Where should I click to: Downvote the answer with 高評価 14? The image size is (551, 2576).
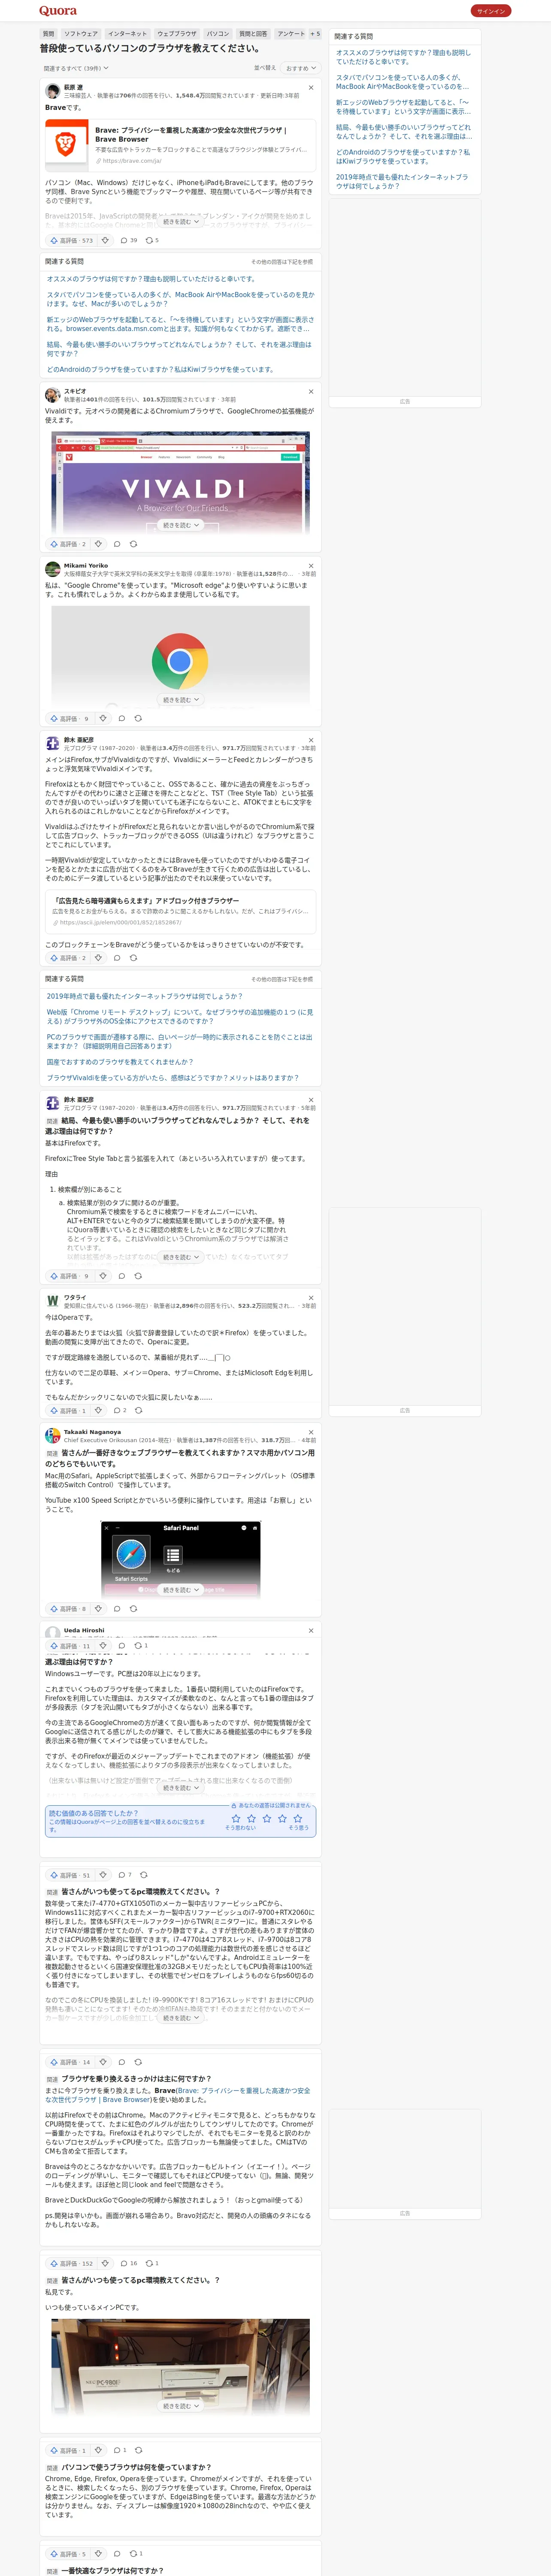[x=103, y=2062]
